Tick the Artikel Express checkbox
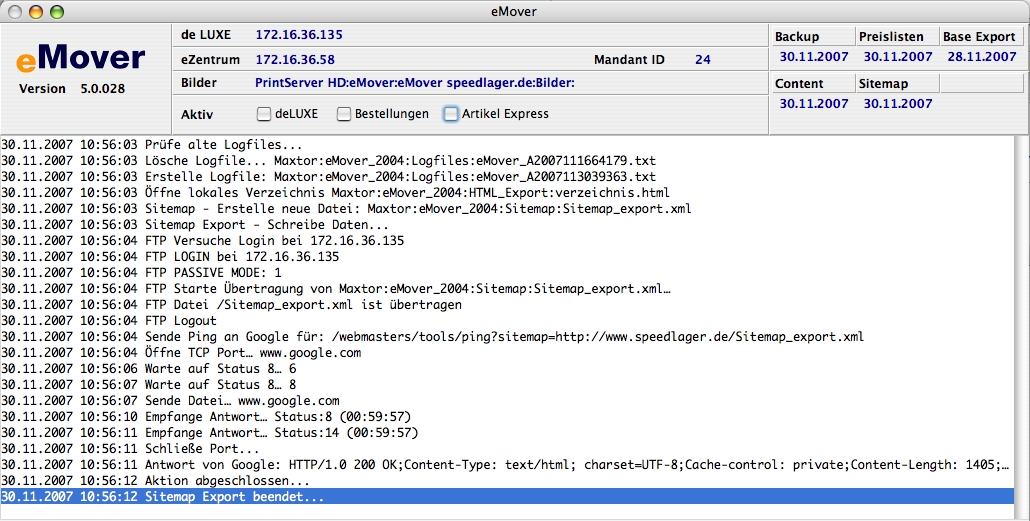 pyautogui.click(x=451, y=114)
